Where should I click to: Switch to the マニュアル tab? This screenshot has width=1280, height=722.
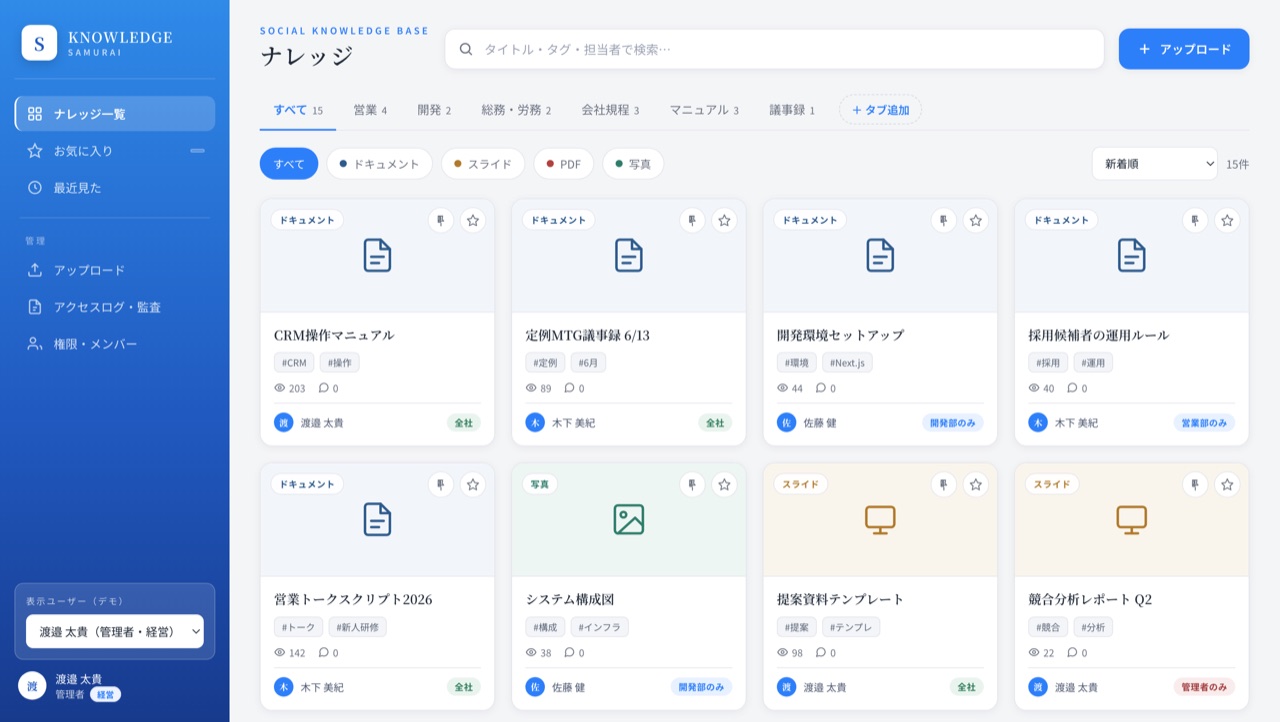coord(704,110)
